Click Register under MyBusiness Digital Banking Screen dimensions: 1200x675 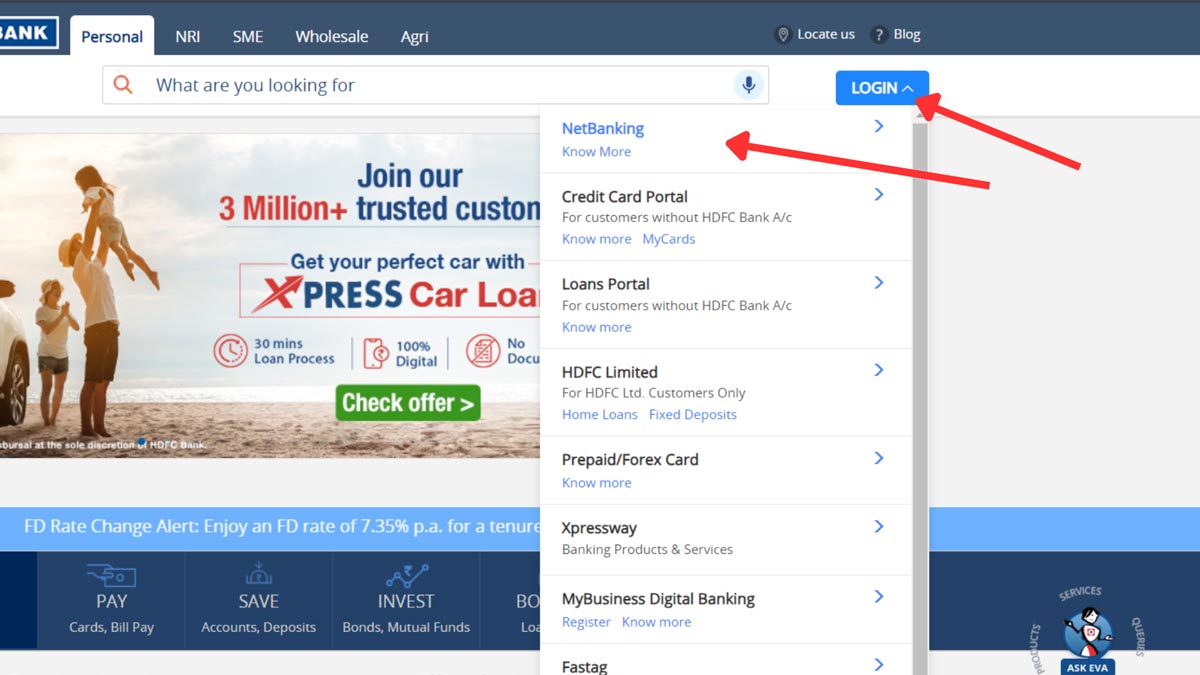585,621
